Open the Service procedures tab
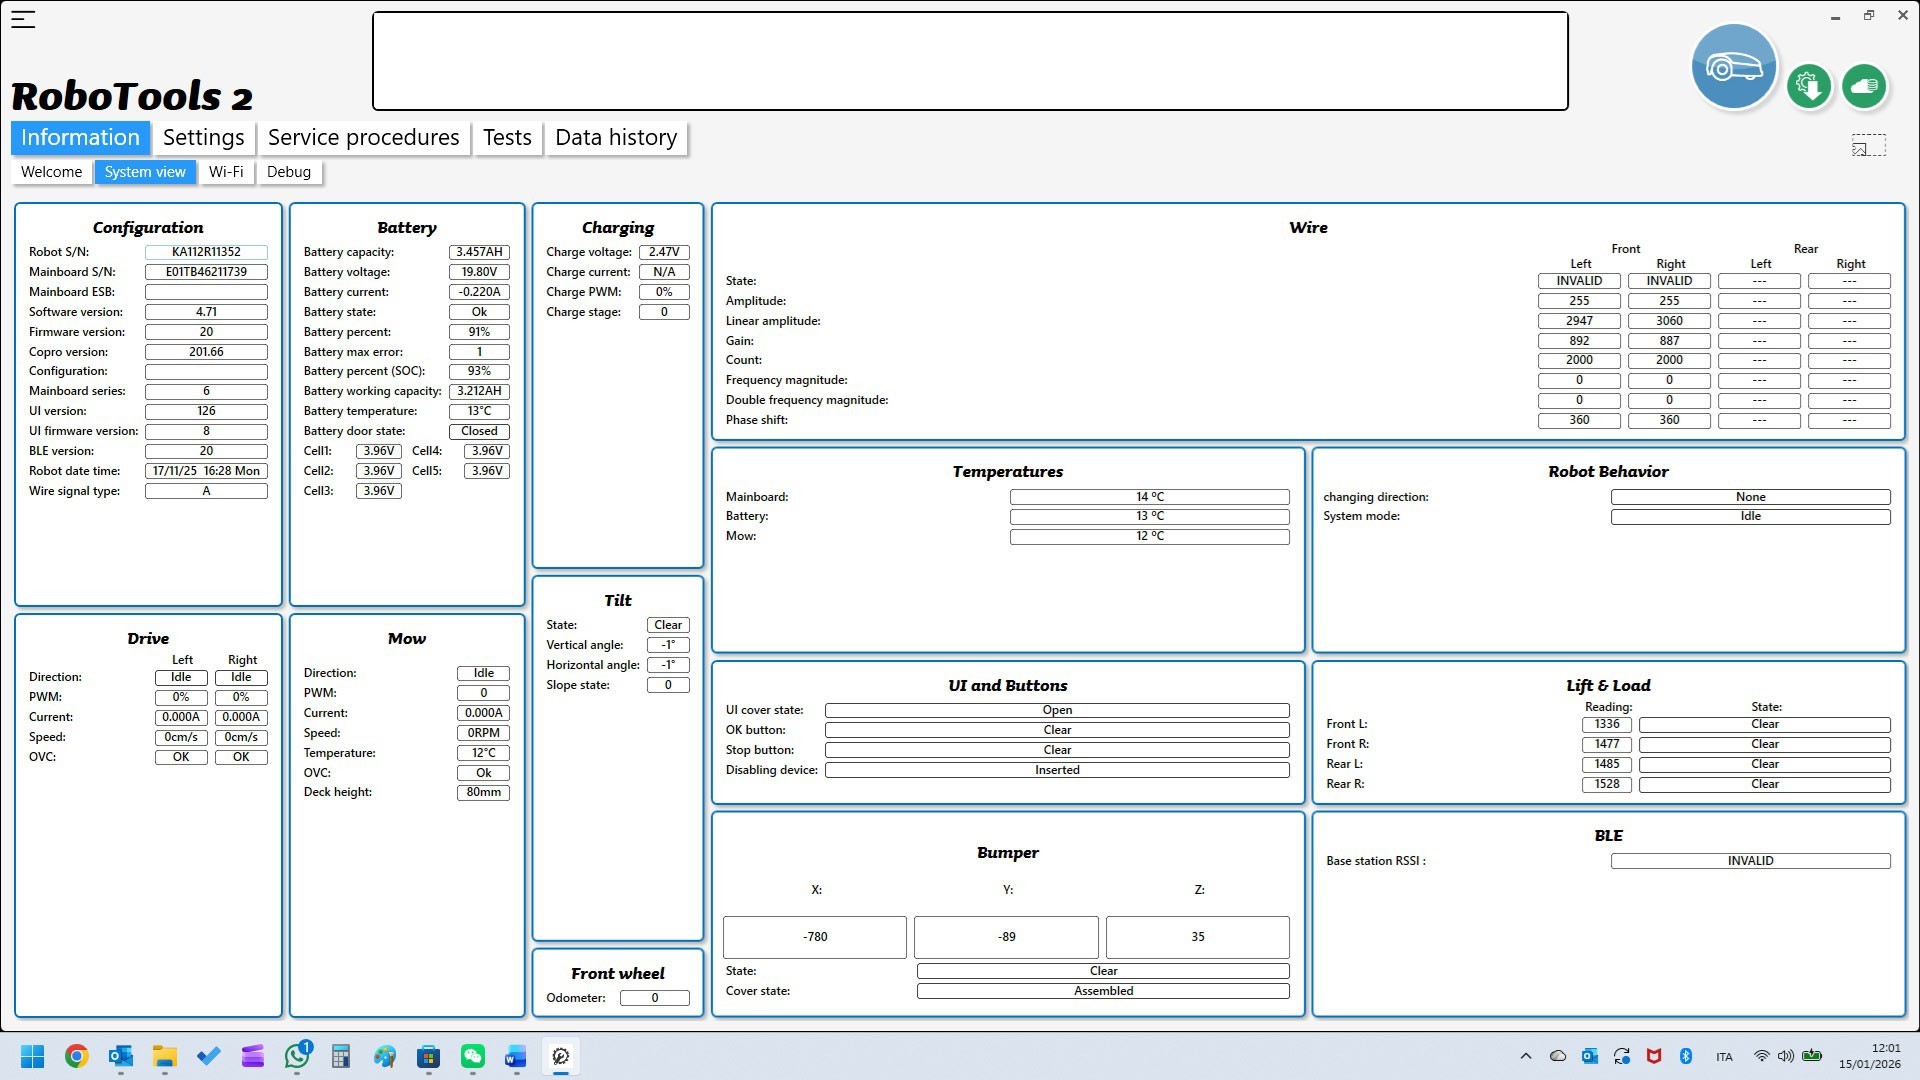 pos(363,138)
